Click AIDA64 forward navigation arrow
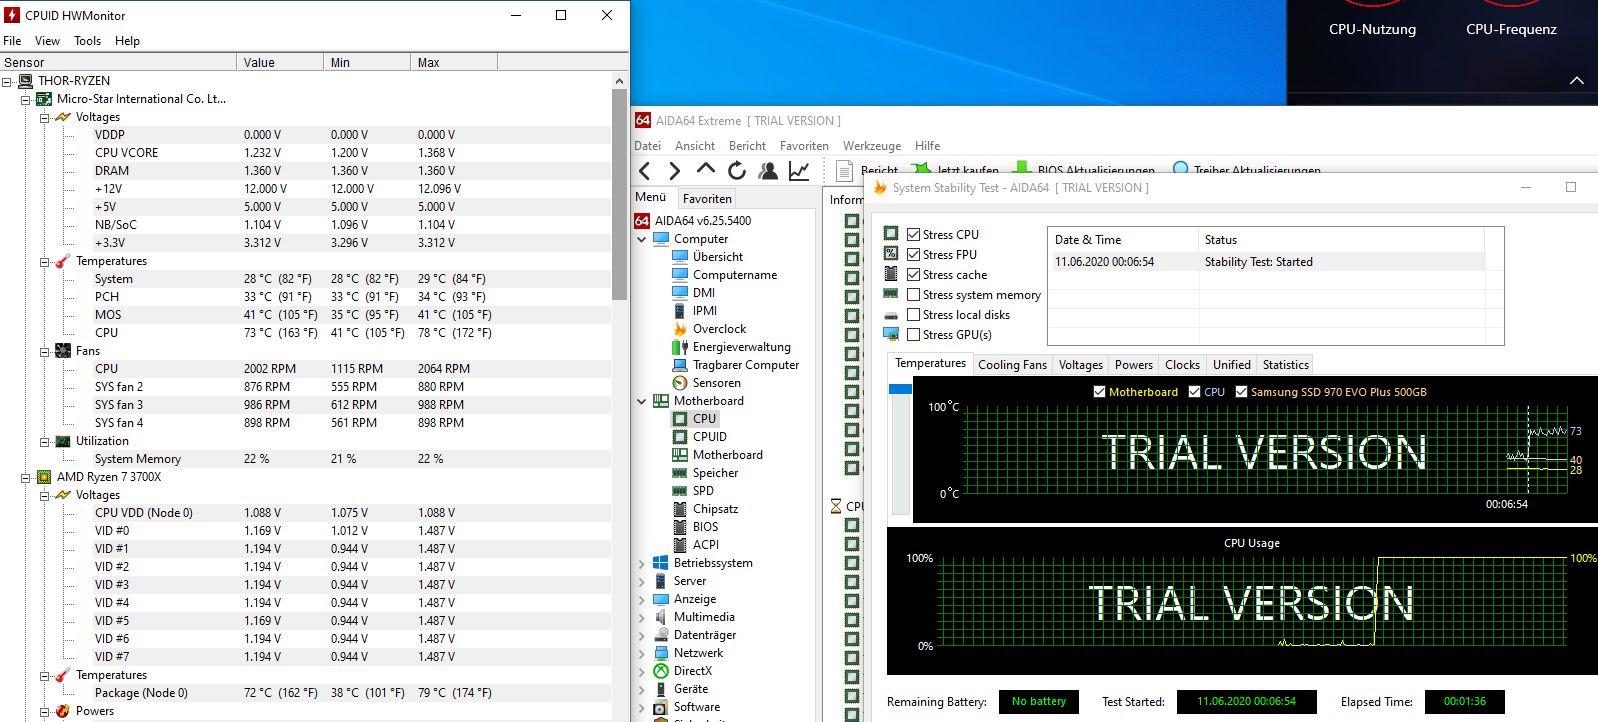Screen dimensions: 1598x722 click(674, 171)
